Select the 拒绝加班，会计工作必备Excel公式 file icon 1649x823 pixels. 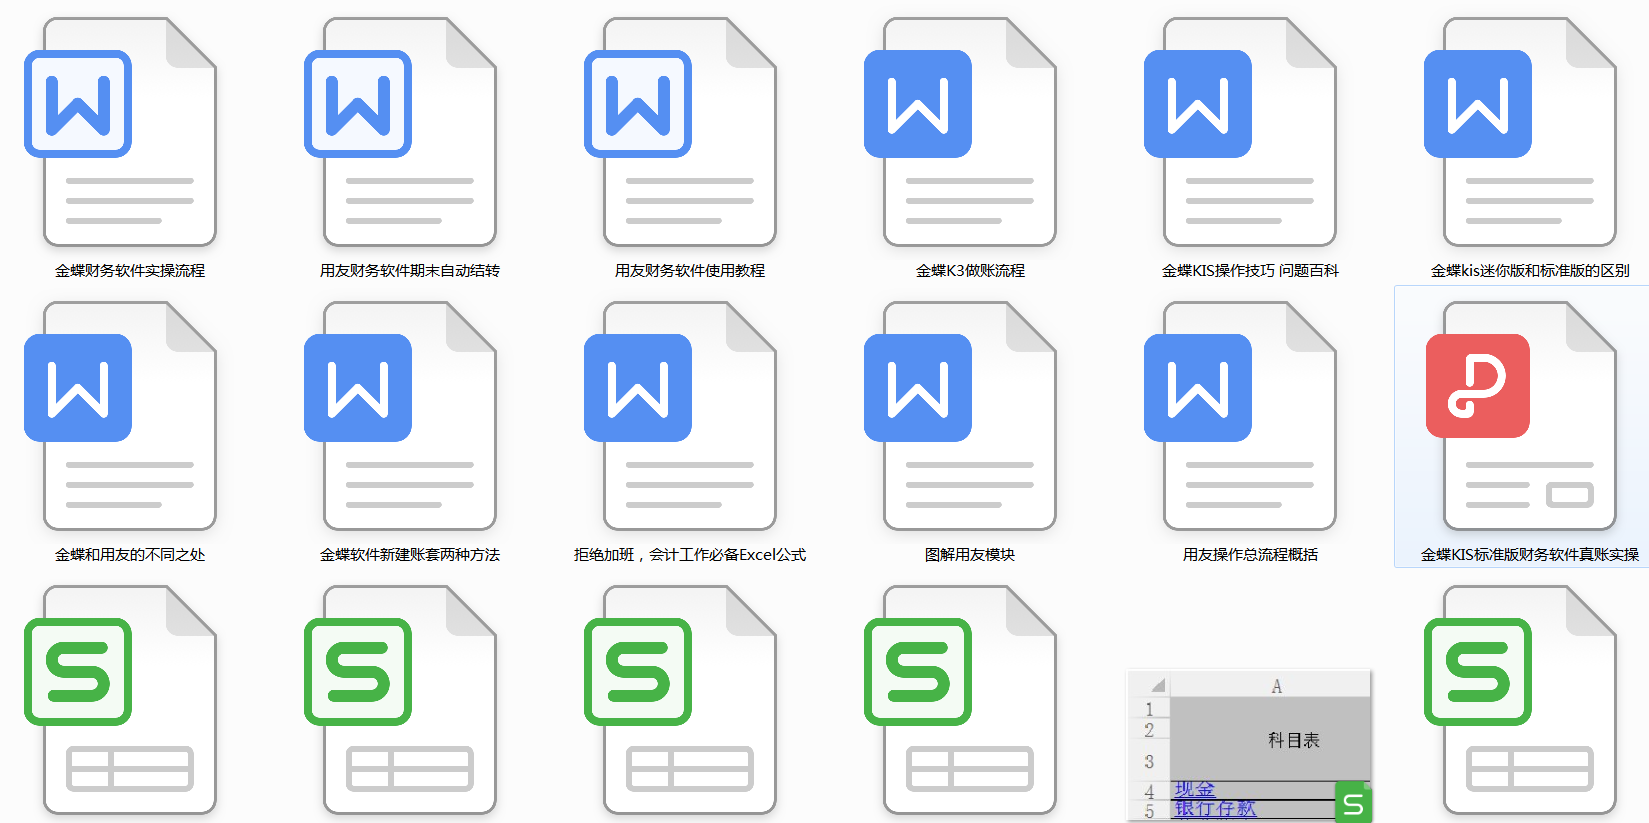(681, 416)
